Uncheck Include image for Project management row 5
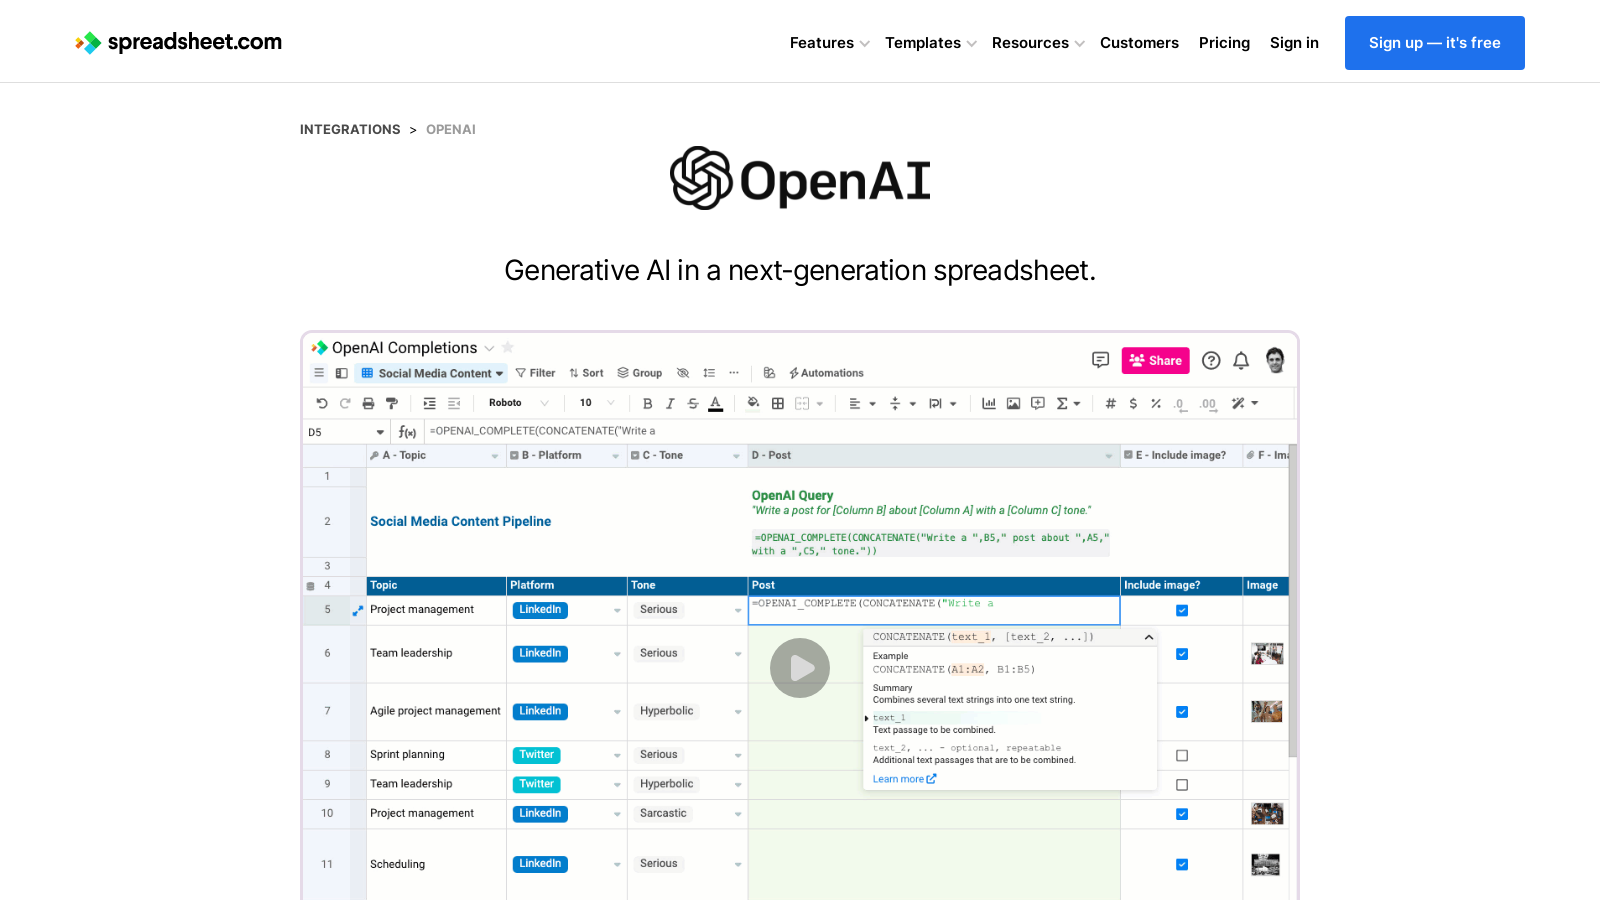1600x900 pixels. 1182,611
